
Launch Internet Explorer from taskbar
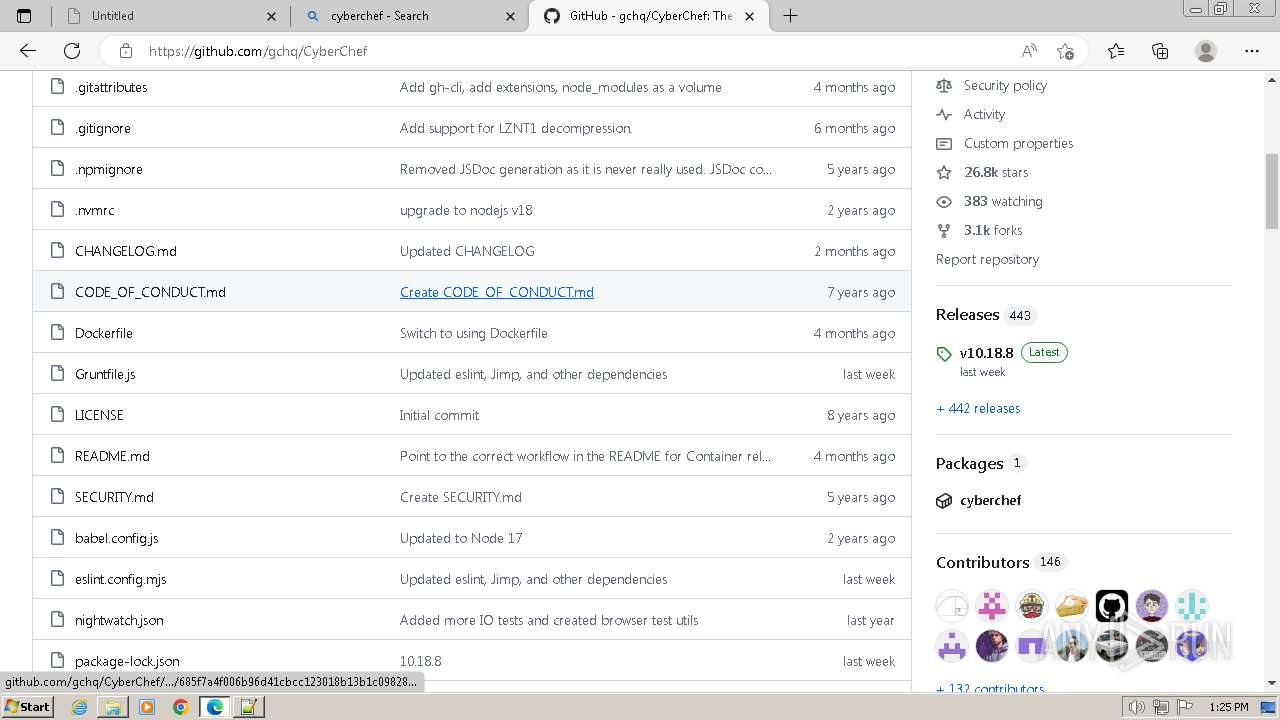79,706
